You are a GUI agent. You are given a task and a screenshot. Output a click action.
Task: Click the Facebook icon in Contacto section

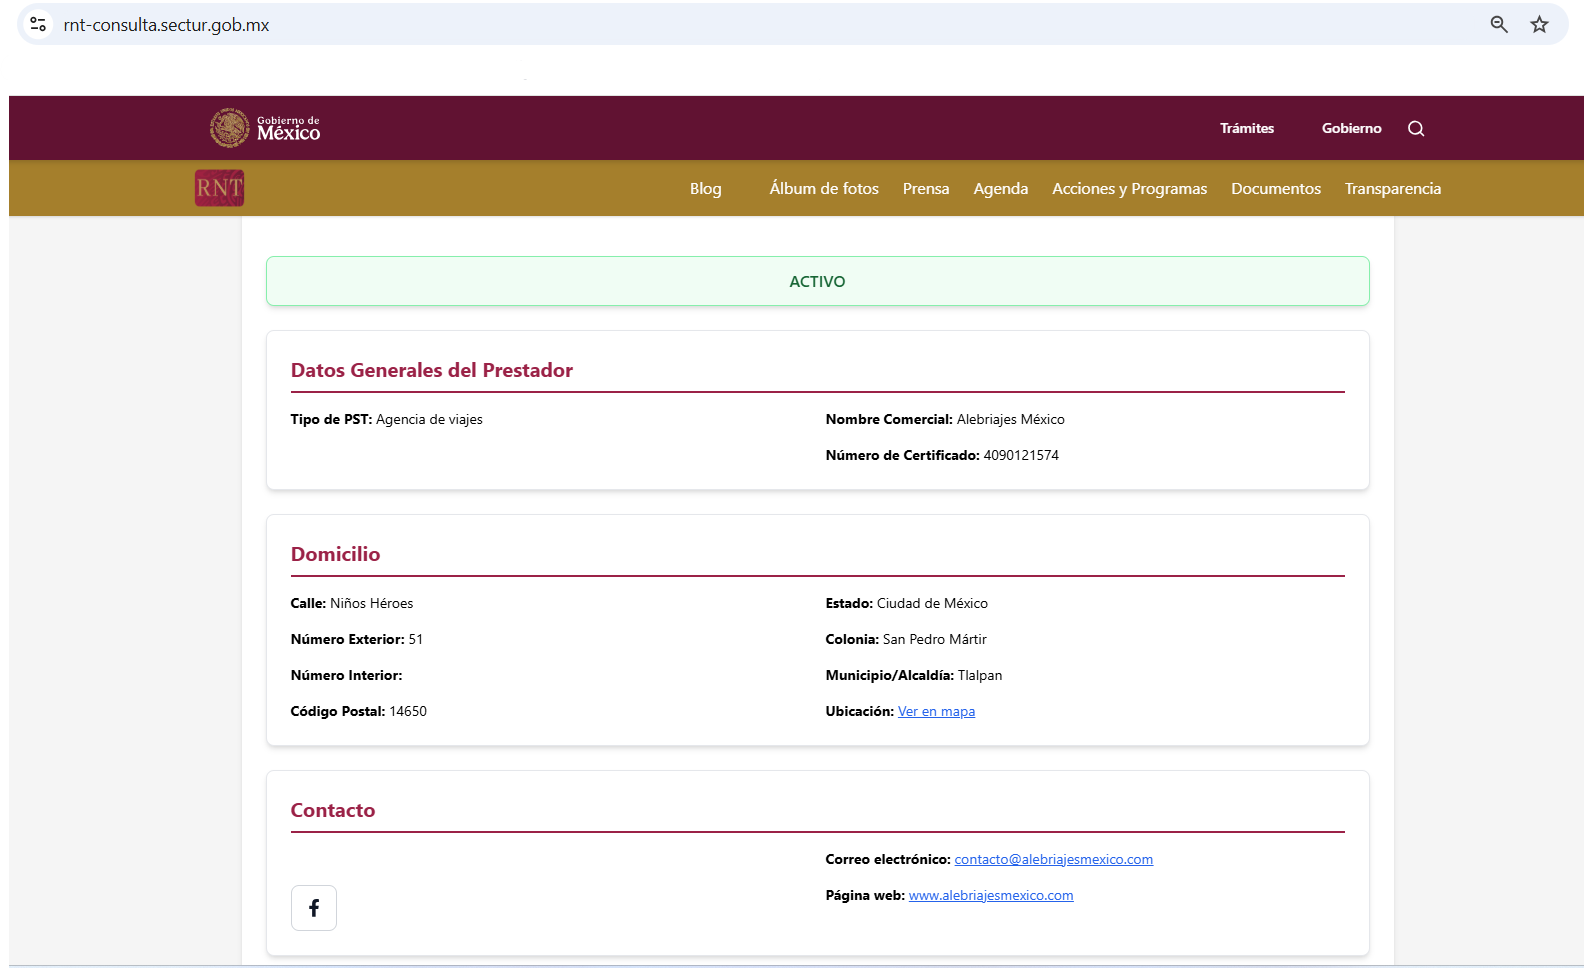pyautogui.click(x=313, y=908)
